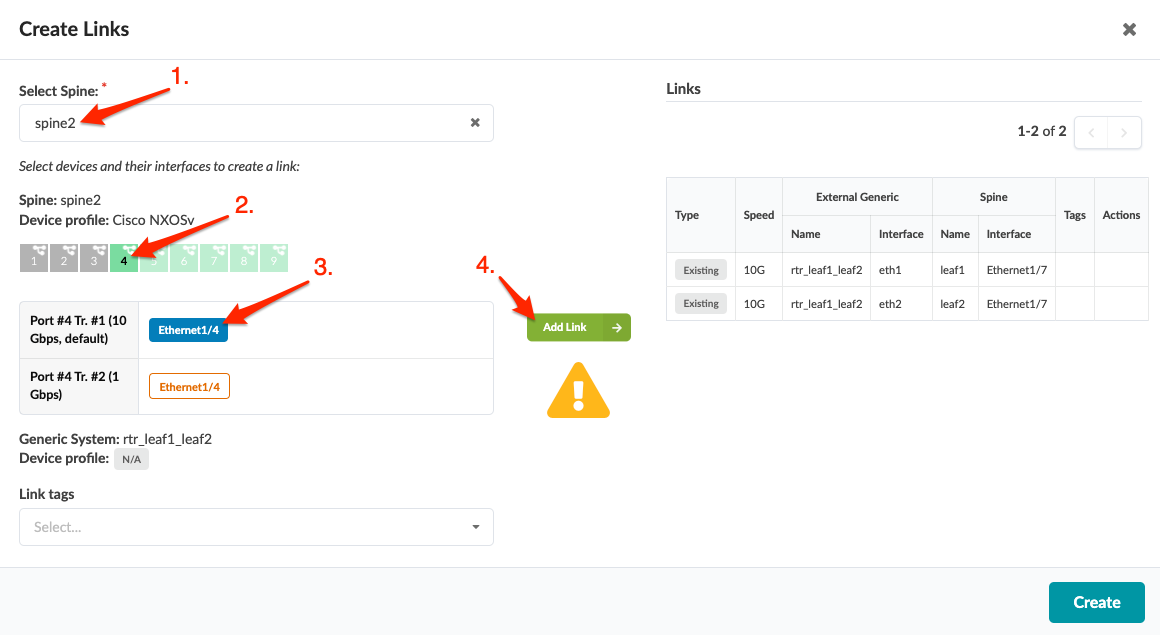Select port 8 on spine2
The image size is (1160, 635).
tap(244, 258)
